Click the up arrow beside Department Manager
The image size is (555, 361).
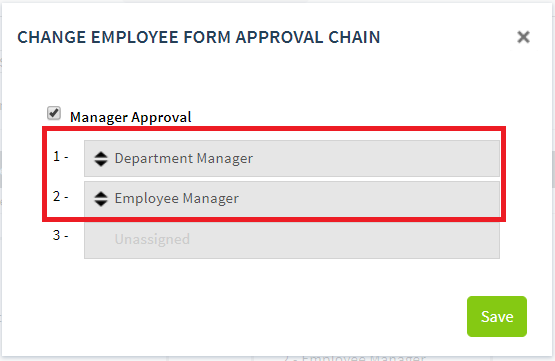click(101, 155)
